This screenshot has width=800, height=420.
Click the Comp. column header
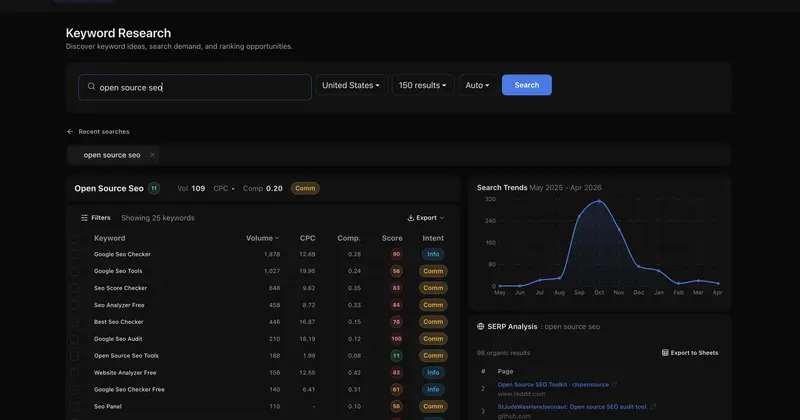[348, 238]
